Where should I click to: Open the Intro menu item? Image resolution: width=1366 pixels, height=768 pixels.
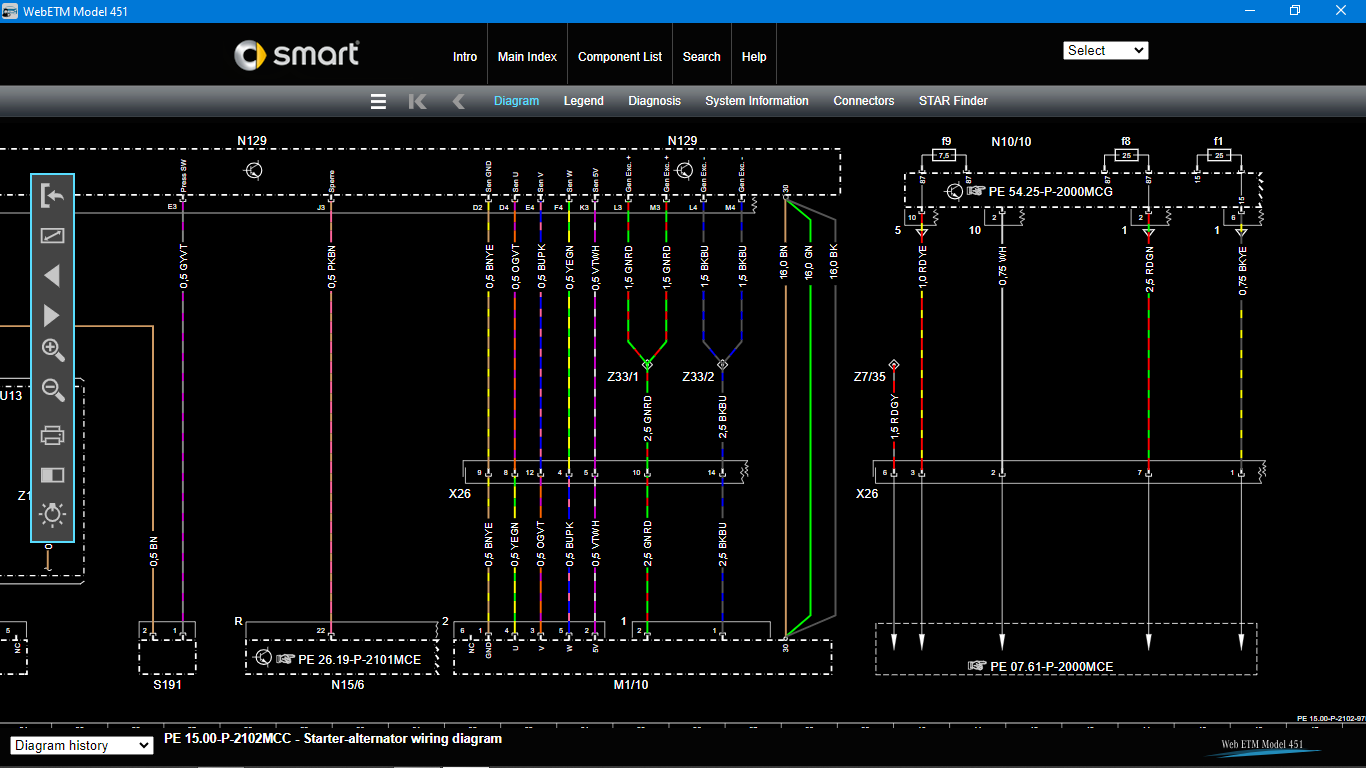(x=465, y=57)
